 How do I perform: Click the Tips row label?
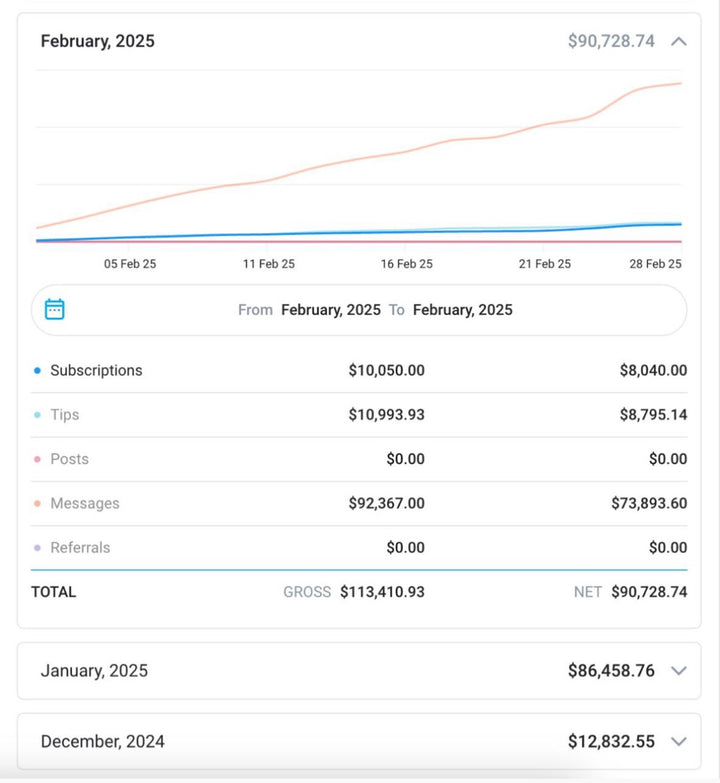coord(64,415)
